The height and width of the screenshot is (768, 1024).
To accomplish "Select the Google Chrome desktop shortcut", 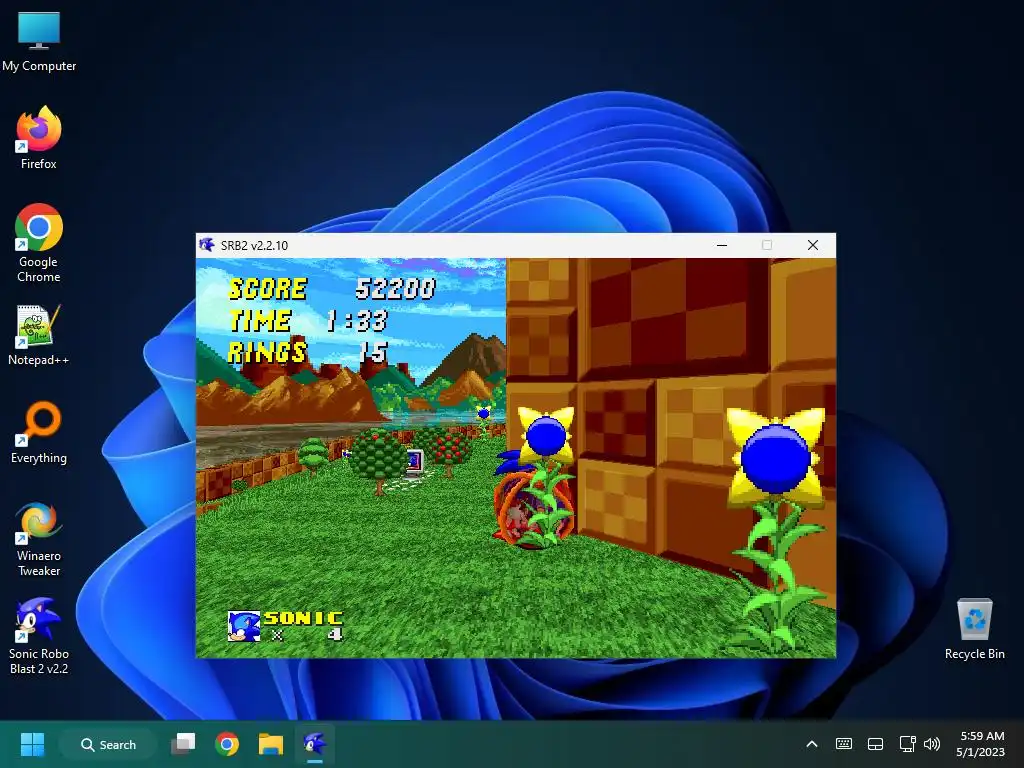I will click(x=39, y=243).
